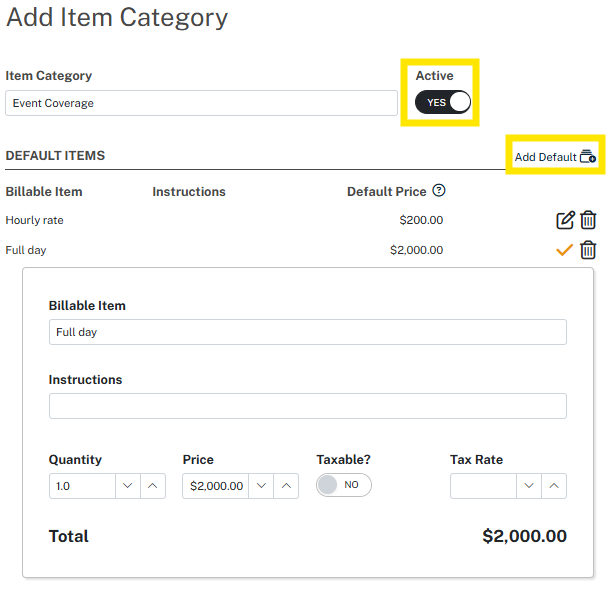Image resolution: width=615 pixels, height=589 pixels.
Task: Click the Instructions column header
Action: pos(189,192)
